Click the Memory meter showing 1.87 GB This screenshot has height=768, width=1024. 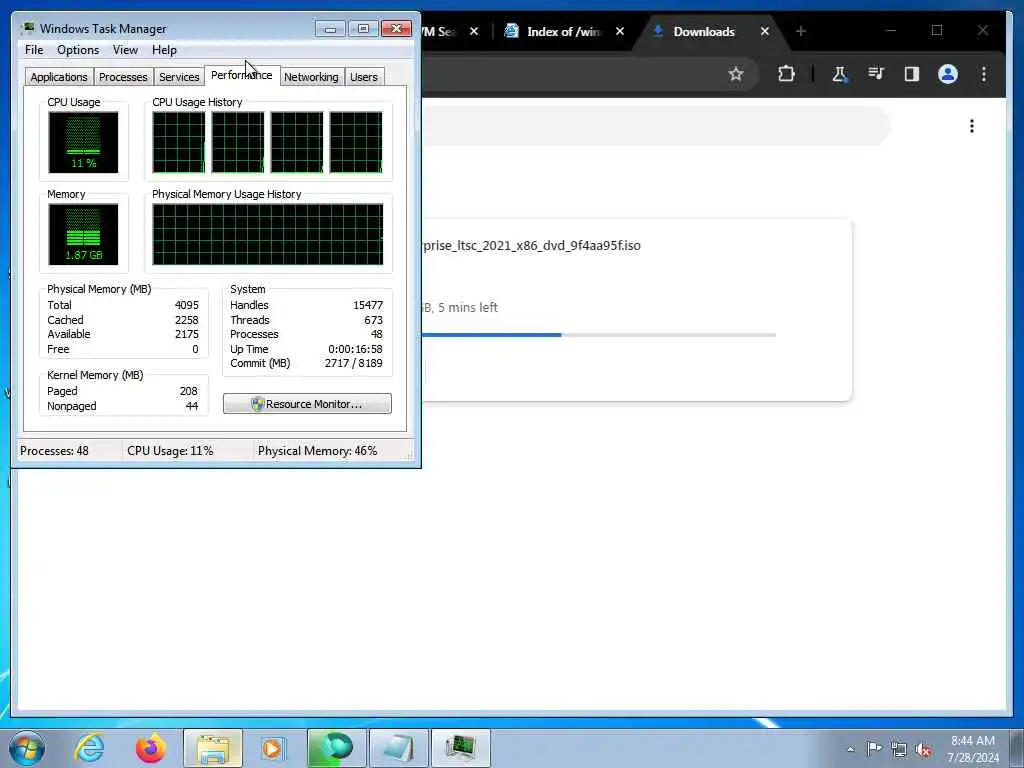(x=83, y=234)
